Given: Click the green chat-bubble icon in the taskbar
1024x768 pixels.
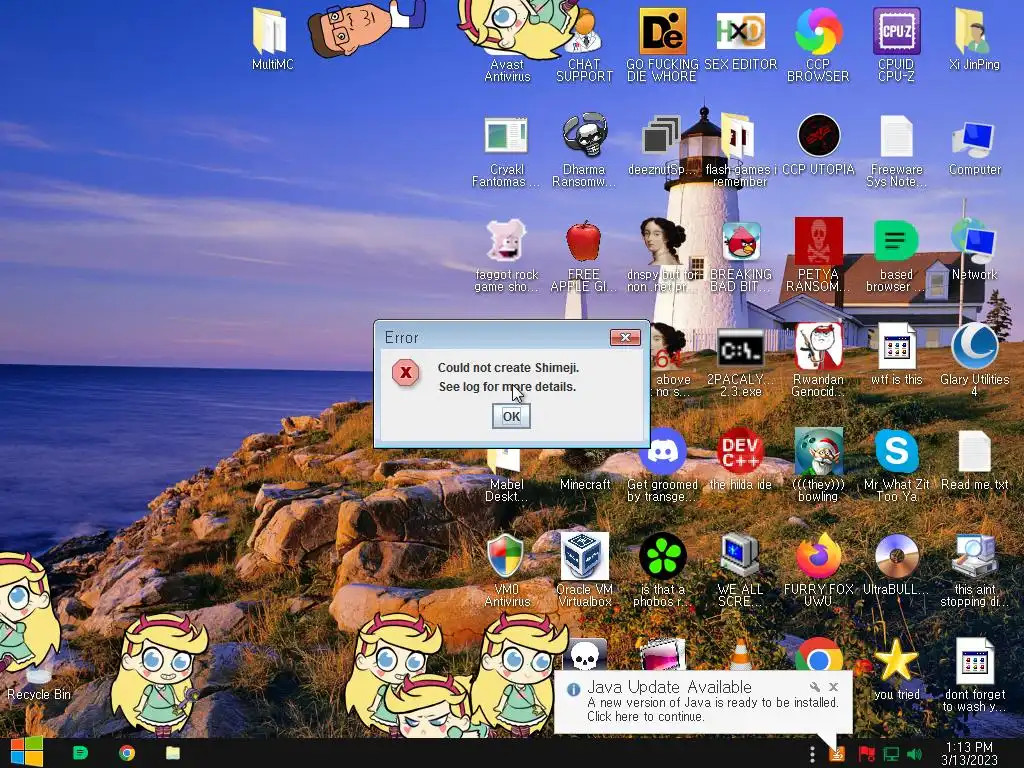Looking at the screenshot, I should pyautogui.click(x=80, y=753).
